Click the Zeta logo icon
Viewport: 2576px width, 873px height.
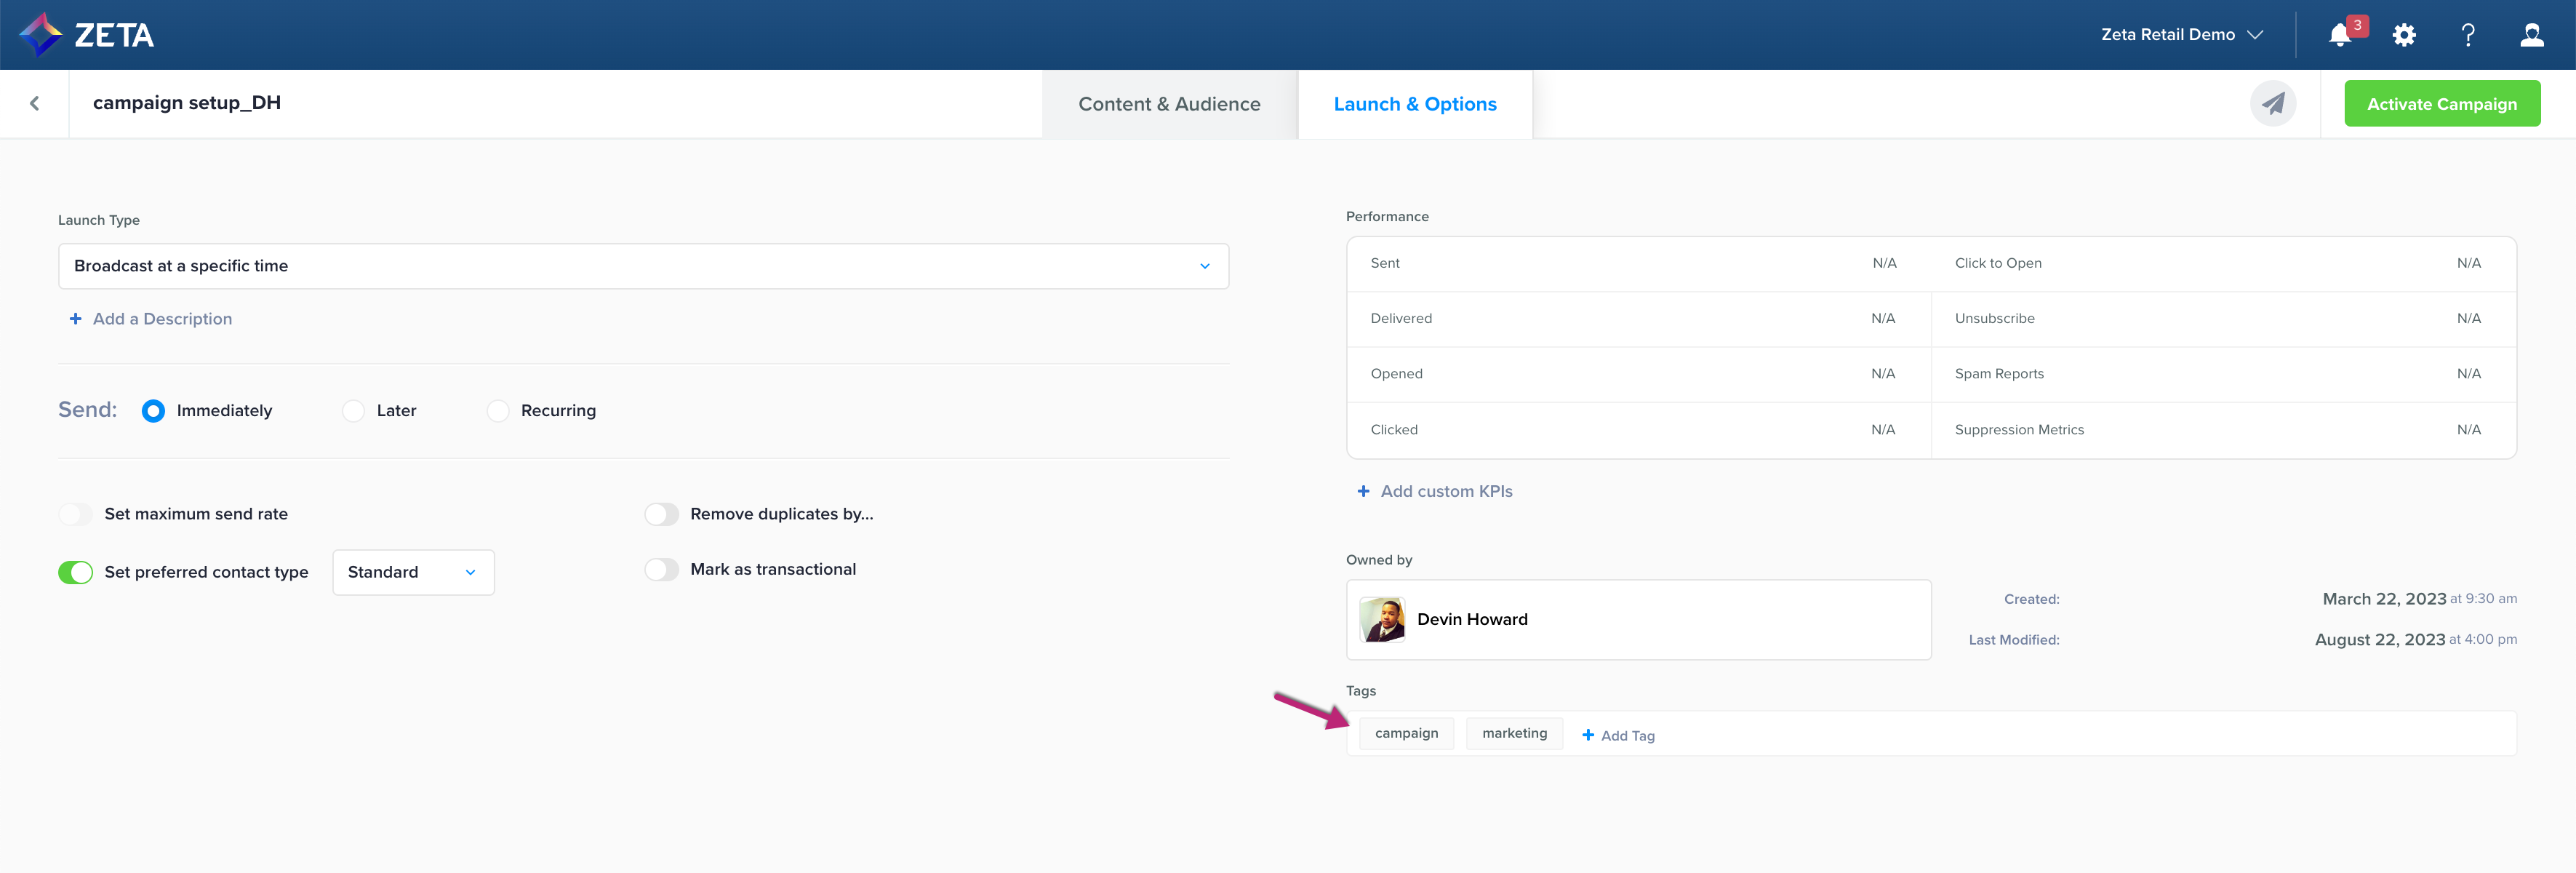[41, 35]
